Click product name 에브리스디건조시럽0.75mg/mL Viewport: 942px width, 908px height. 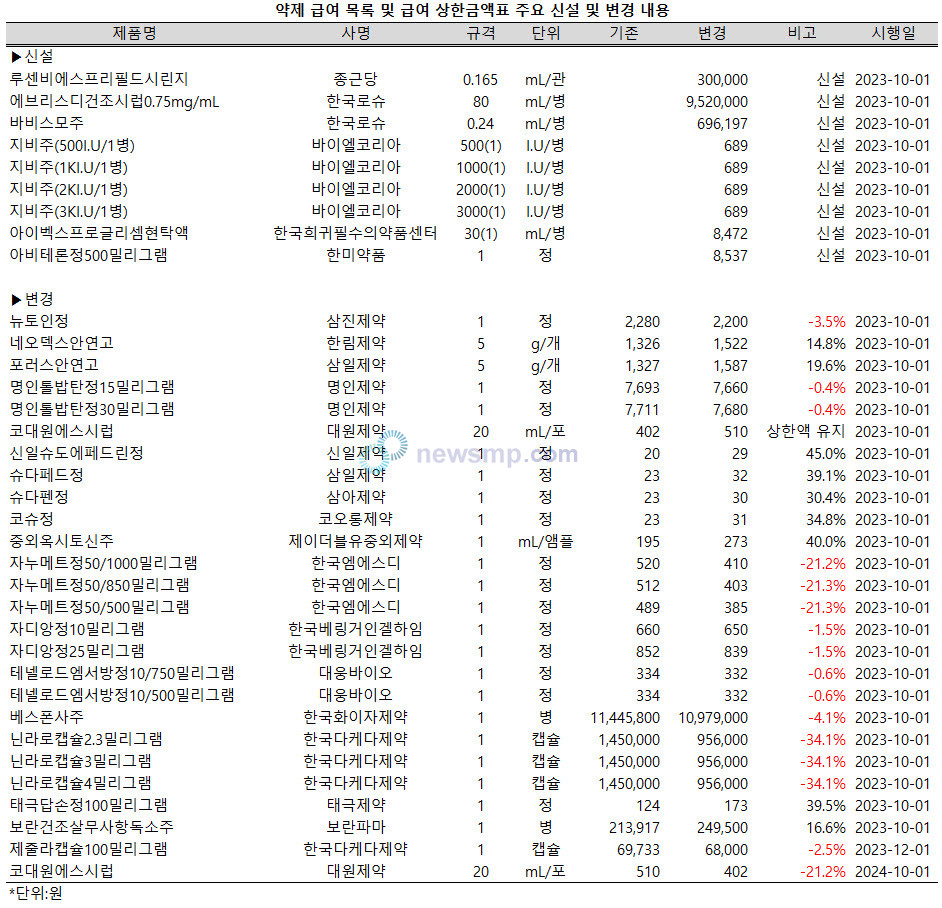114,102
